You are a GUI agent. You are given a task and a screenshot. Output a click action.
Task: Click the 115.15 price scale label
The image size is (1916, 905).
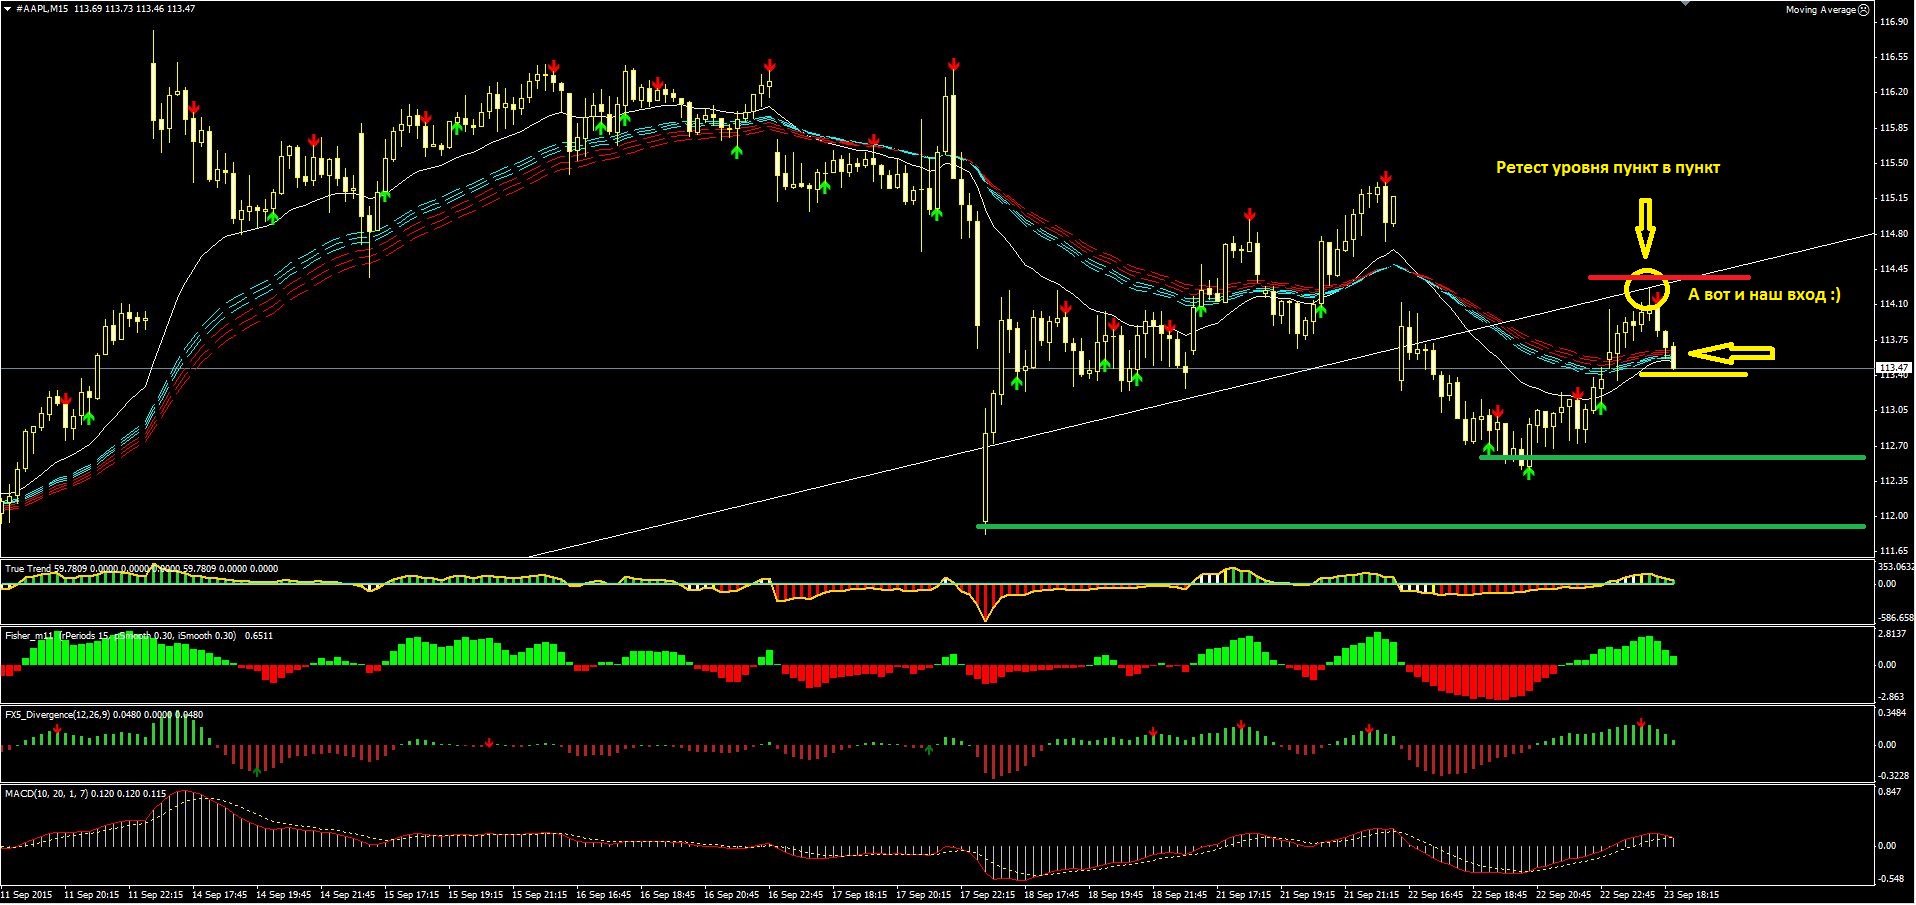(x=1894, y=198)
